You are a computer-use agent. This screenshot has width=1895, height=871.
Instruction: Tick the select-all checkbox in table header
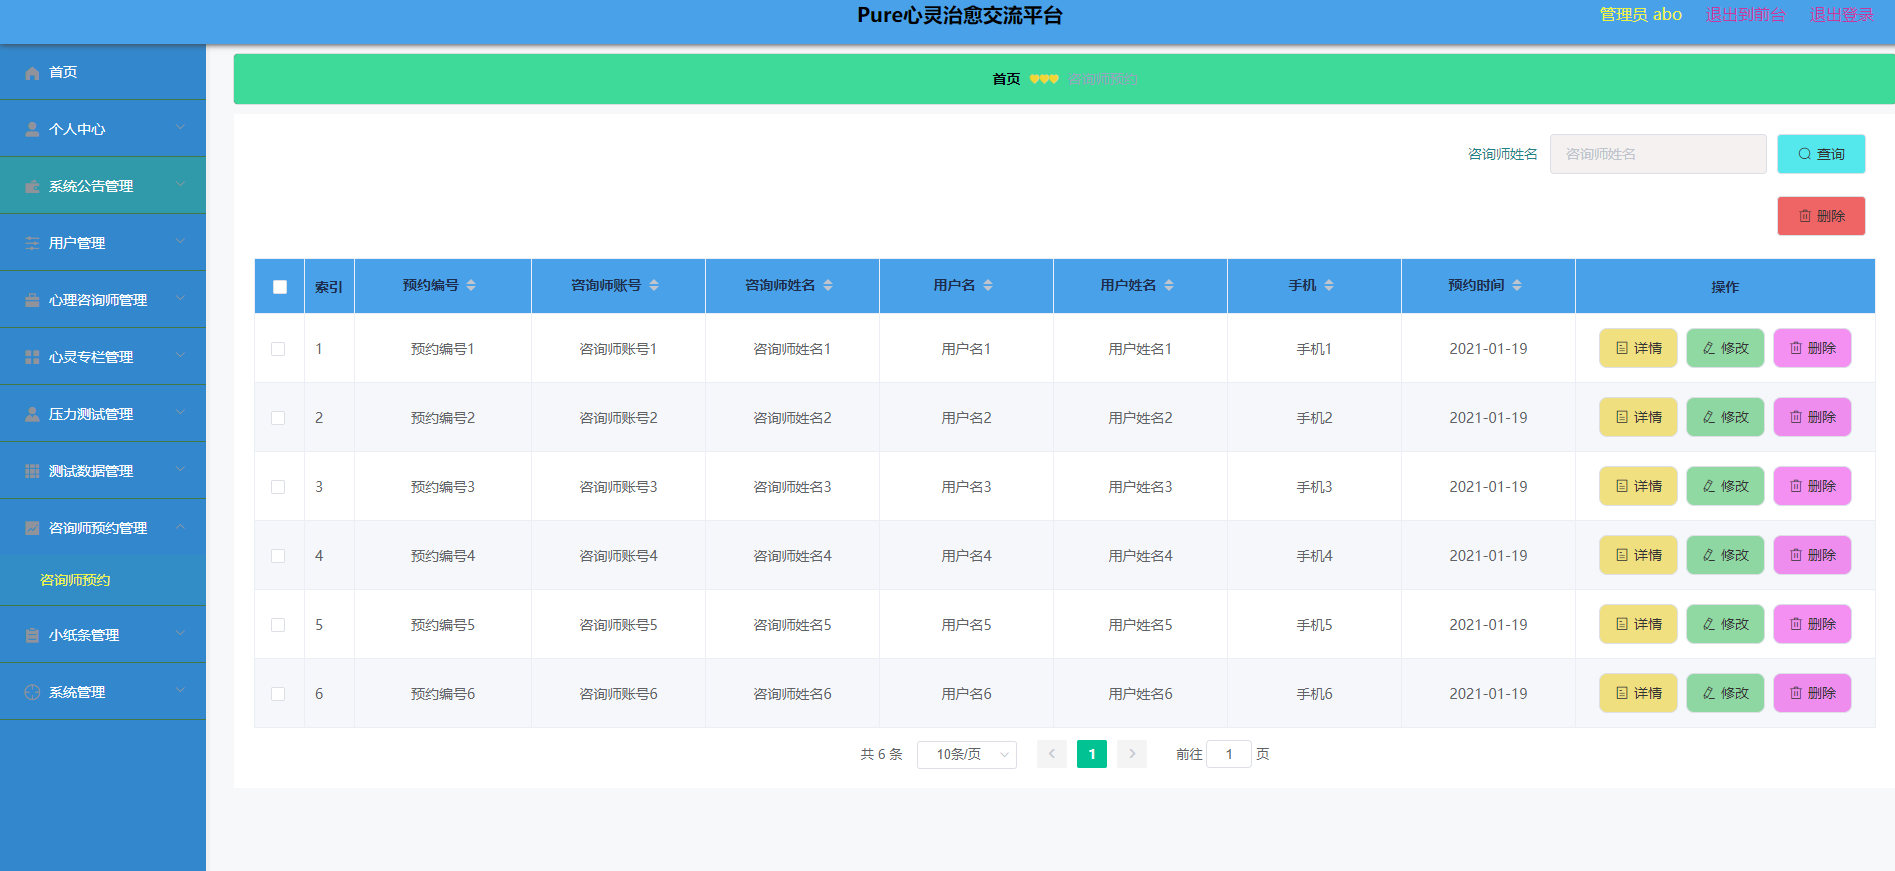pos(280,287)
